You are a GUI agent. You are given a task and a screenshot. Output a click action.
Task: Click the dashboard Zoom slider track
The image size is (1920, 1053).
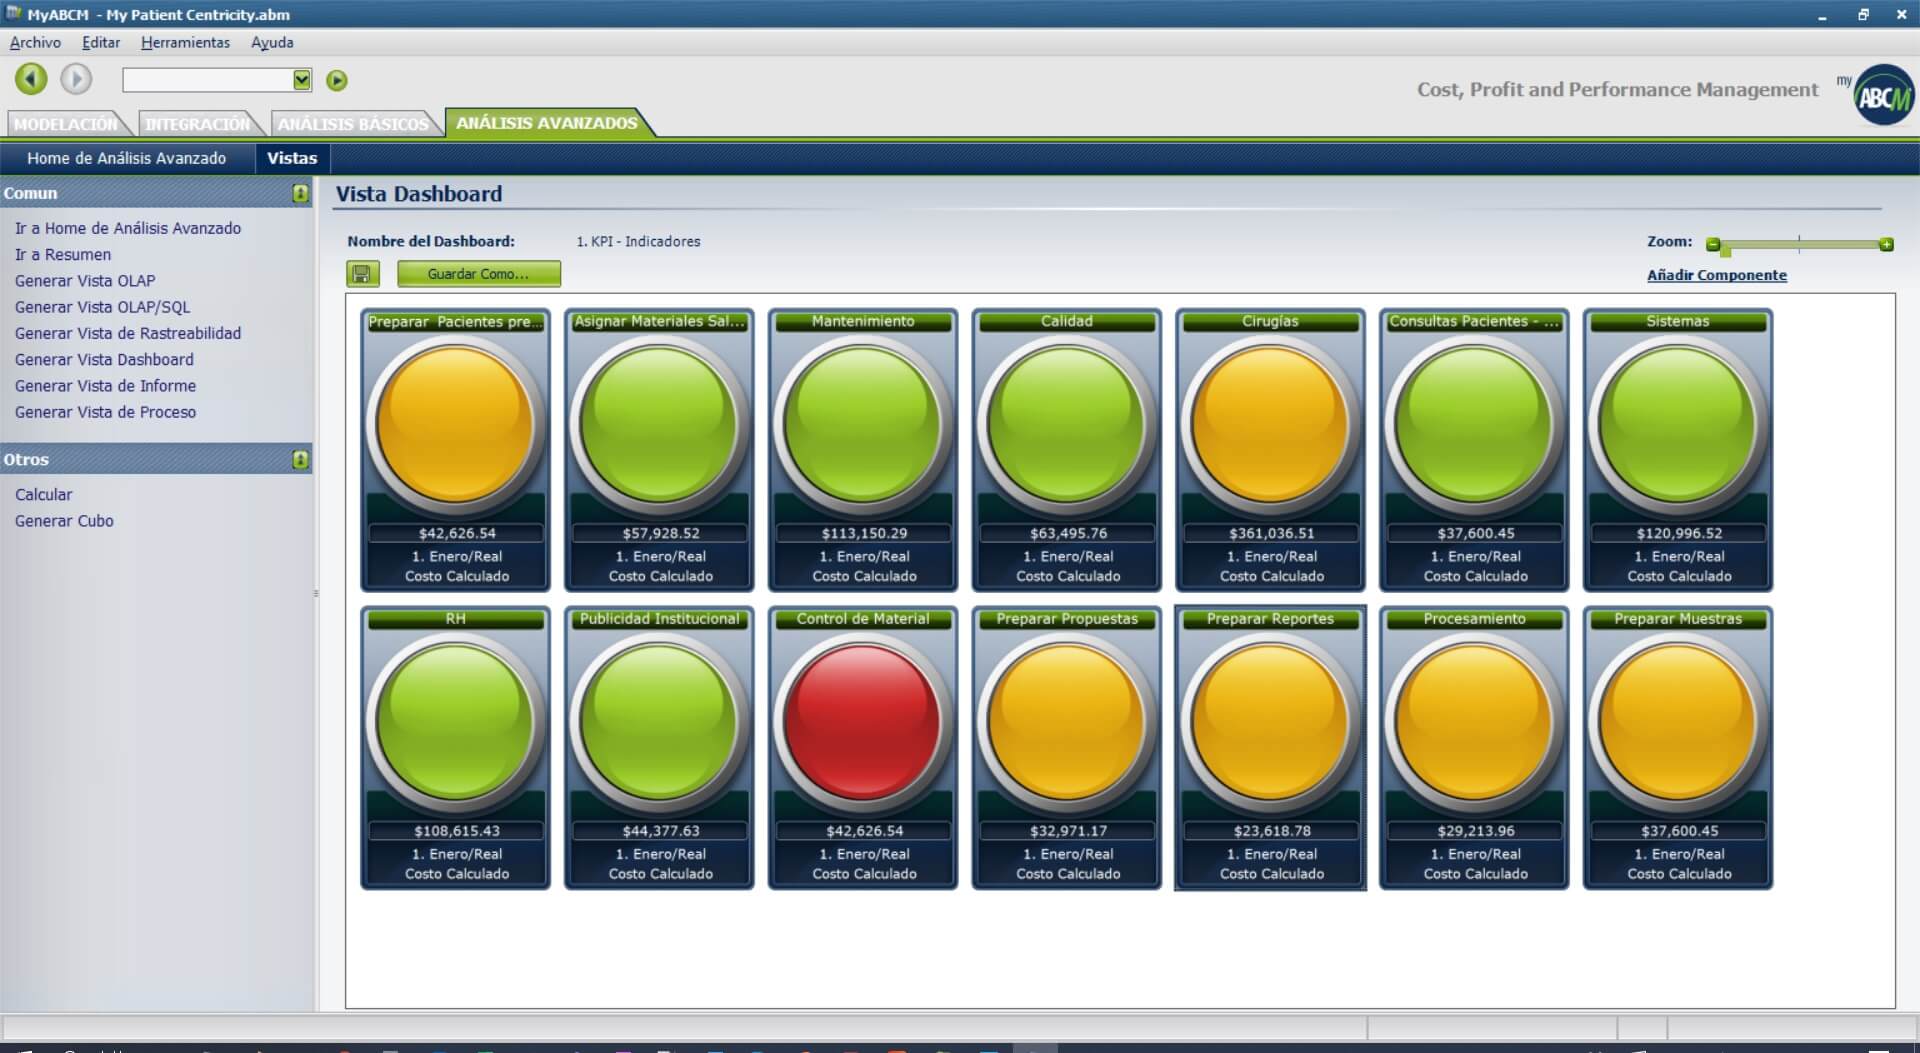pyautogui.click(x=1800, y=244)
